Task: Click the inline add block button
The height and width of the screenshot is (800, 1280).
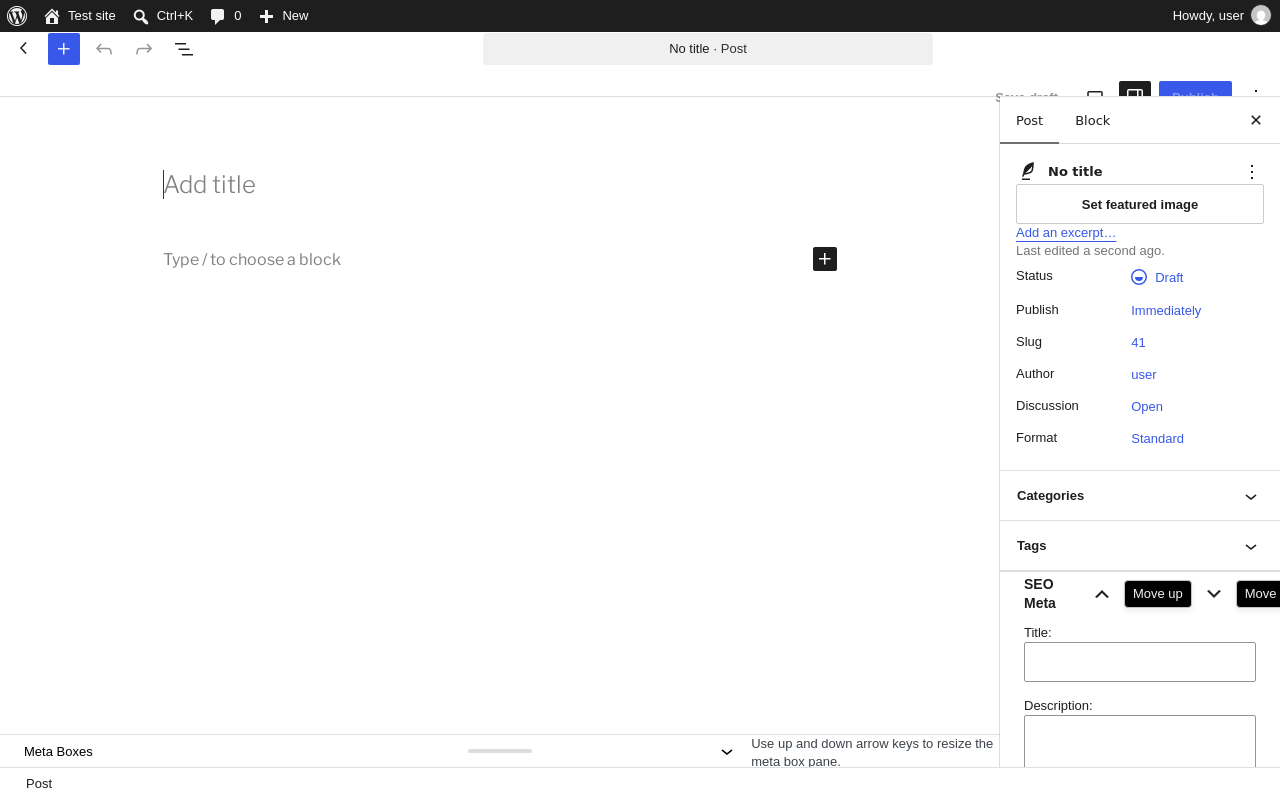Action: pyautogui.click(x=825, y=259)
